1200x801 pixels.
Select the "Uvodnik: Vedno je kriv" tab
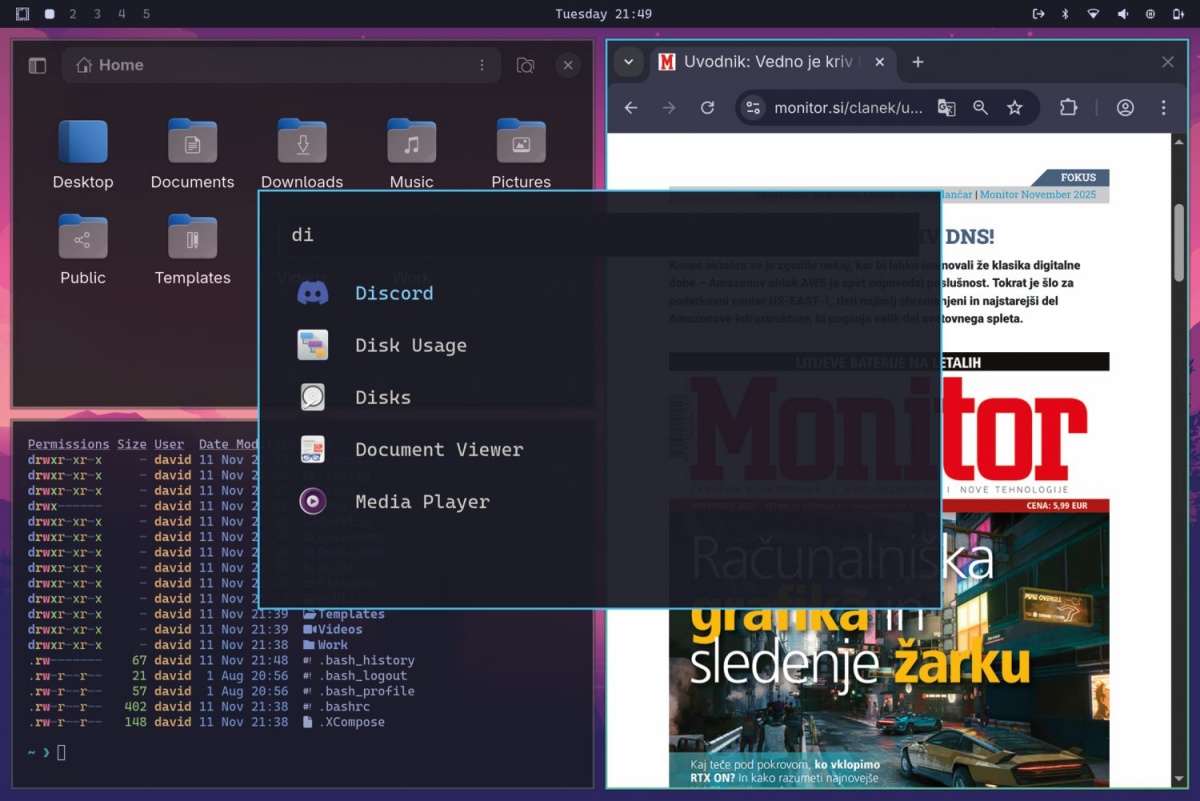click(x=770, y=62)
